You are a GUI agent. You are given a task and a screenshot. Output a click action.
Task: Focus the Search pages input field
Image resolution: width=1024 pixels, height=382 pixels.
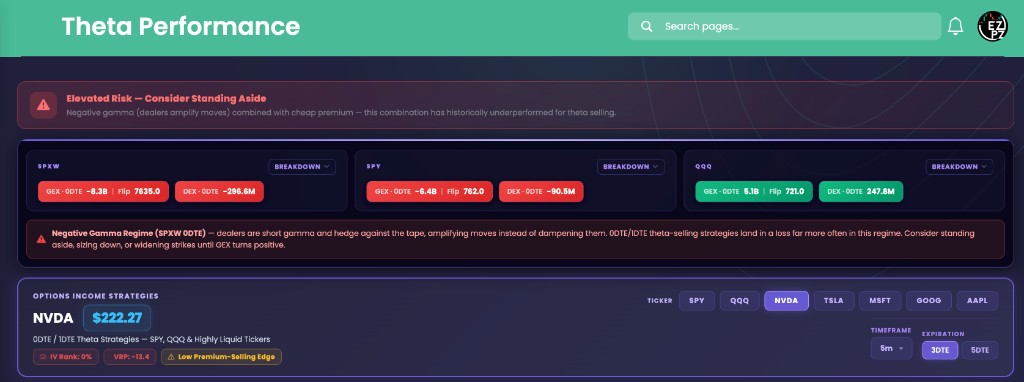pos(784,27)
